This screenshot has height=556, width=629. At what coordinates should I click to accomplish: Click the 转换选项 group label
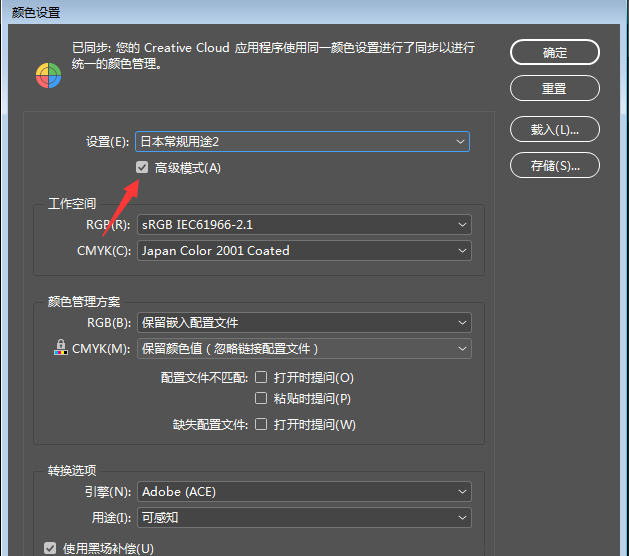(x=72, y=470)
